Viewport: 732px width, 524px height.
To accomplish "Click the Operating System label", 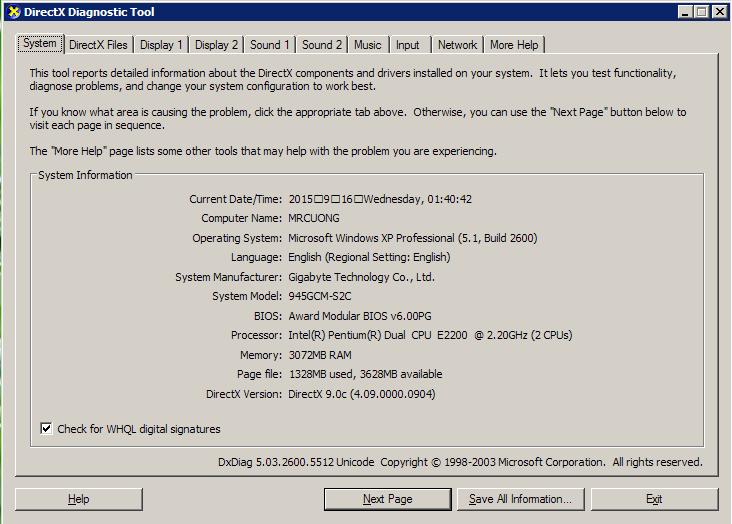I will pos(237,238).
